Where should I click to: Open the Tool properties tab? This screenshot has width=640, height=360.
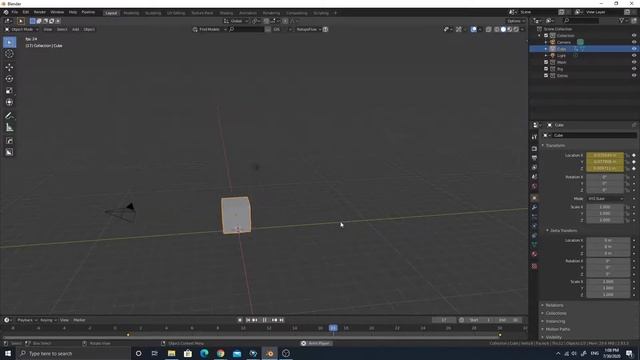534,137
